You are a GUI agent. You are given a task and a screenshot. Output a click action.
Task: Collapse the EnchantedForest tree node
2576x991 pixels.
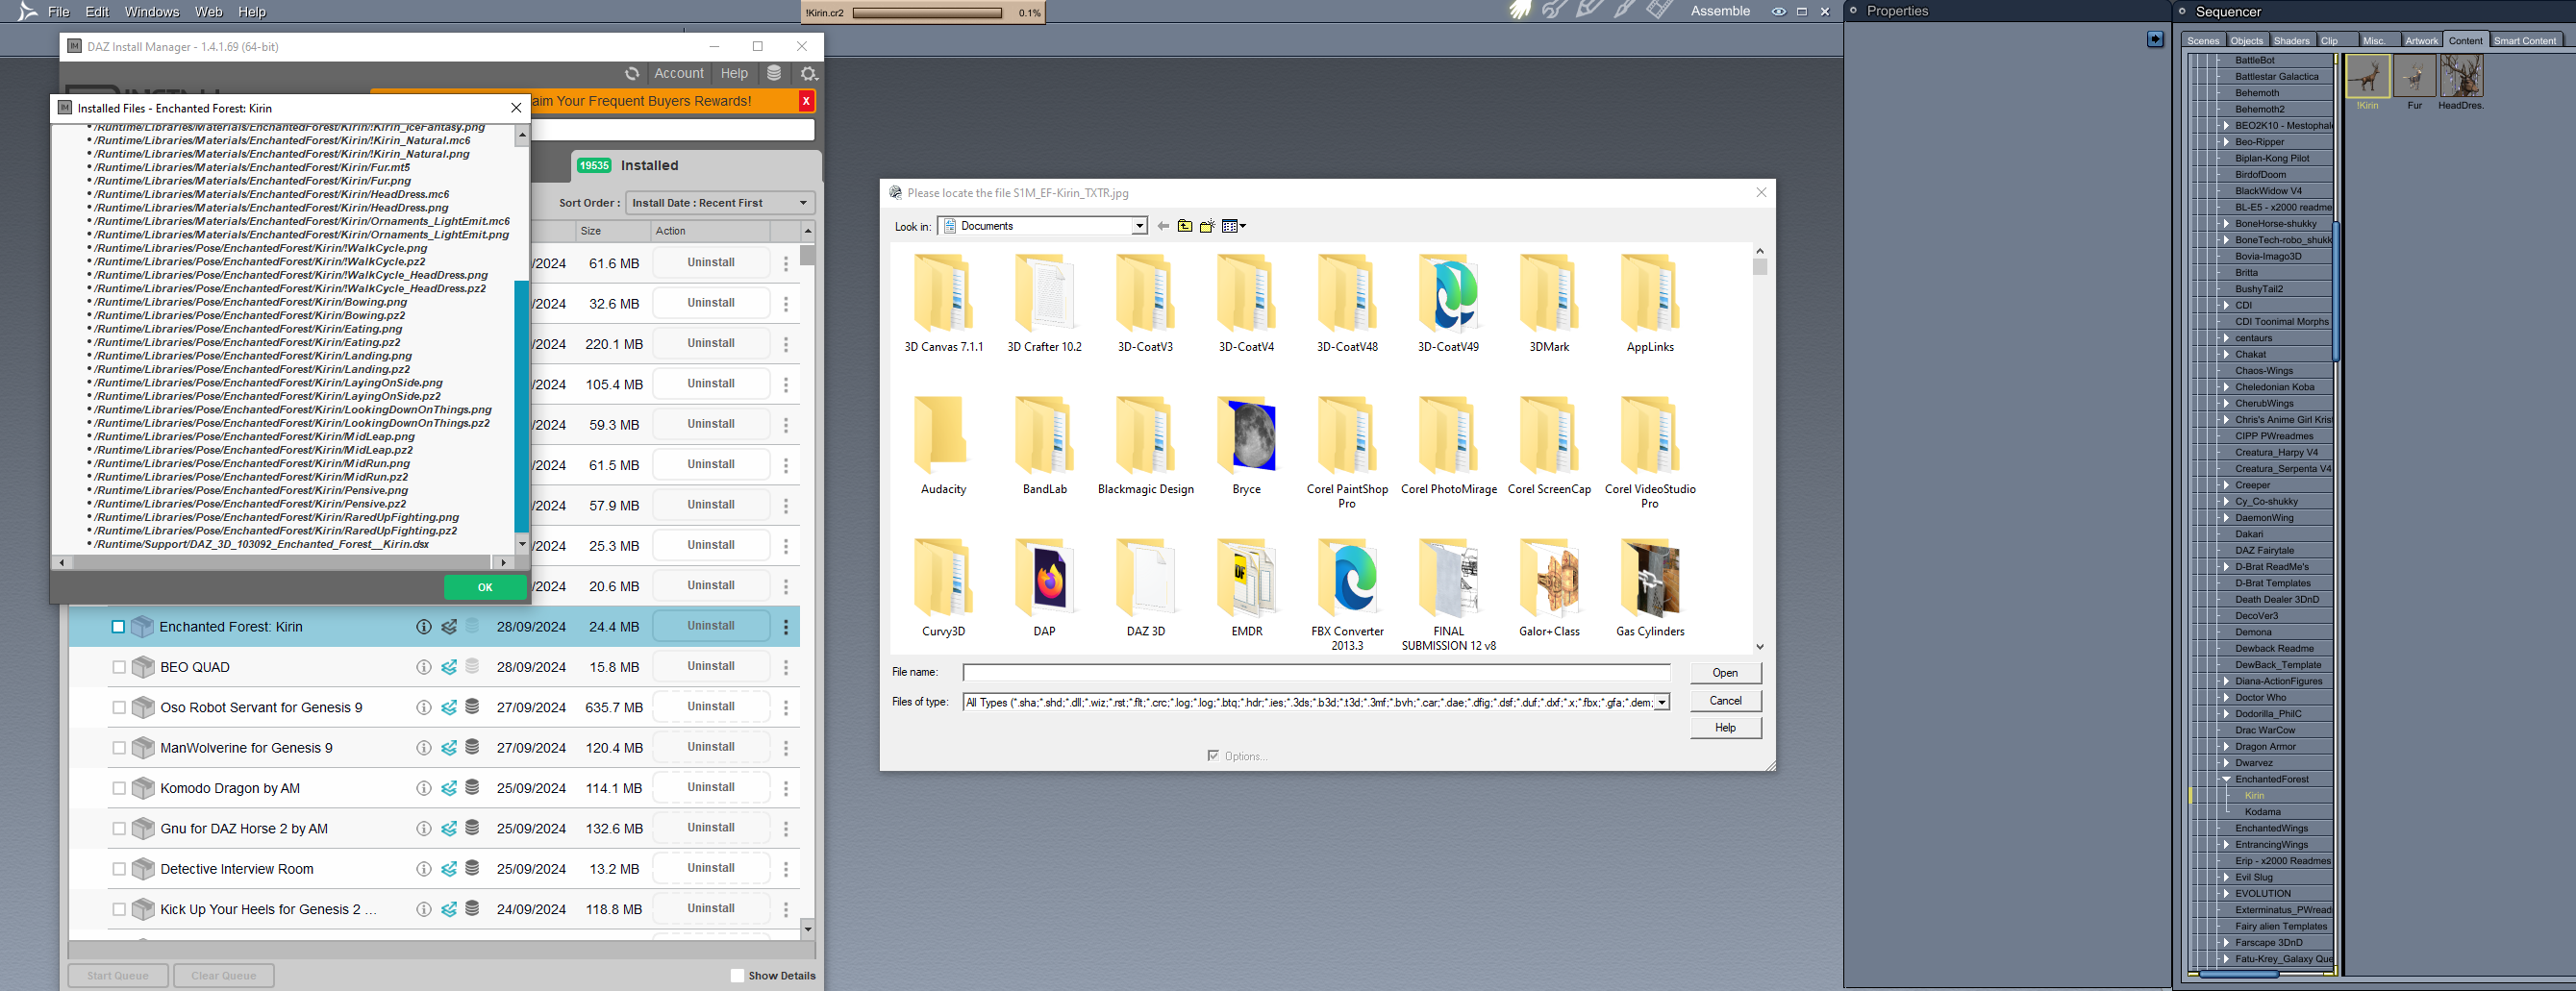(x=2226, y=779)
